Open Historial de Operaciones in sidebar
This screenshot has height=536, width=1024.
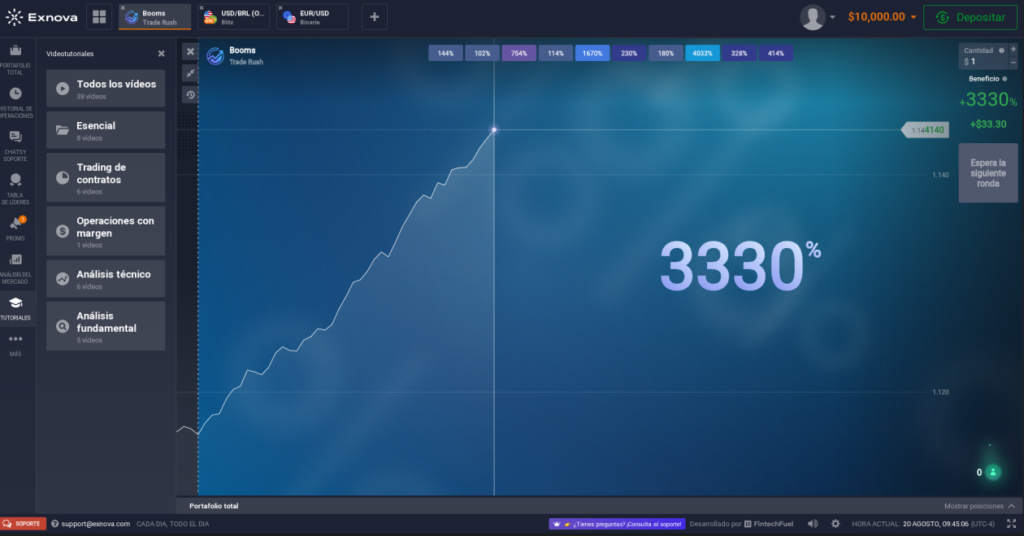(15, 100)
